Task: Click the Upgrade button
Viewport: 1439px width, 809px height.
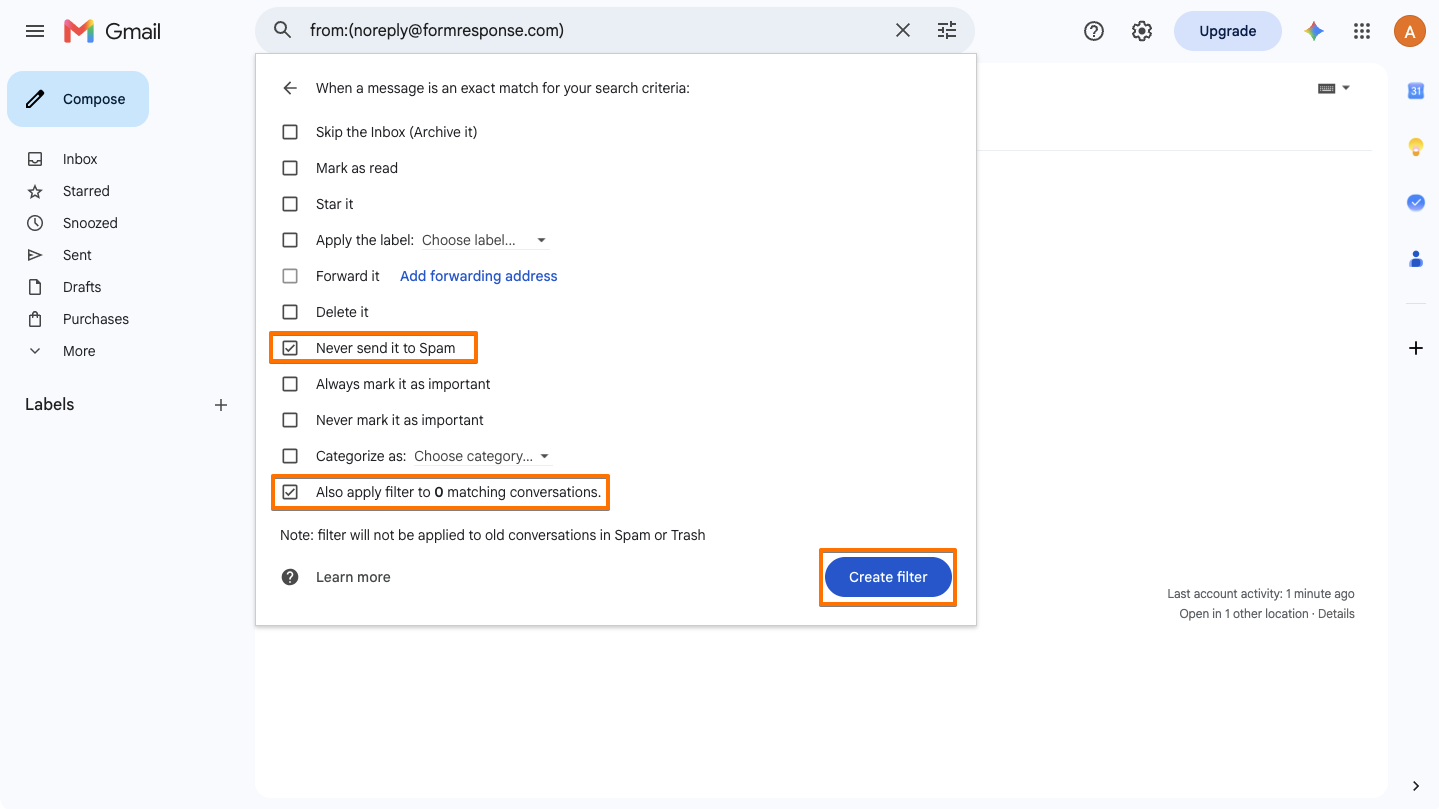Action: click(x=1228, y=31)
